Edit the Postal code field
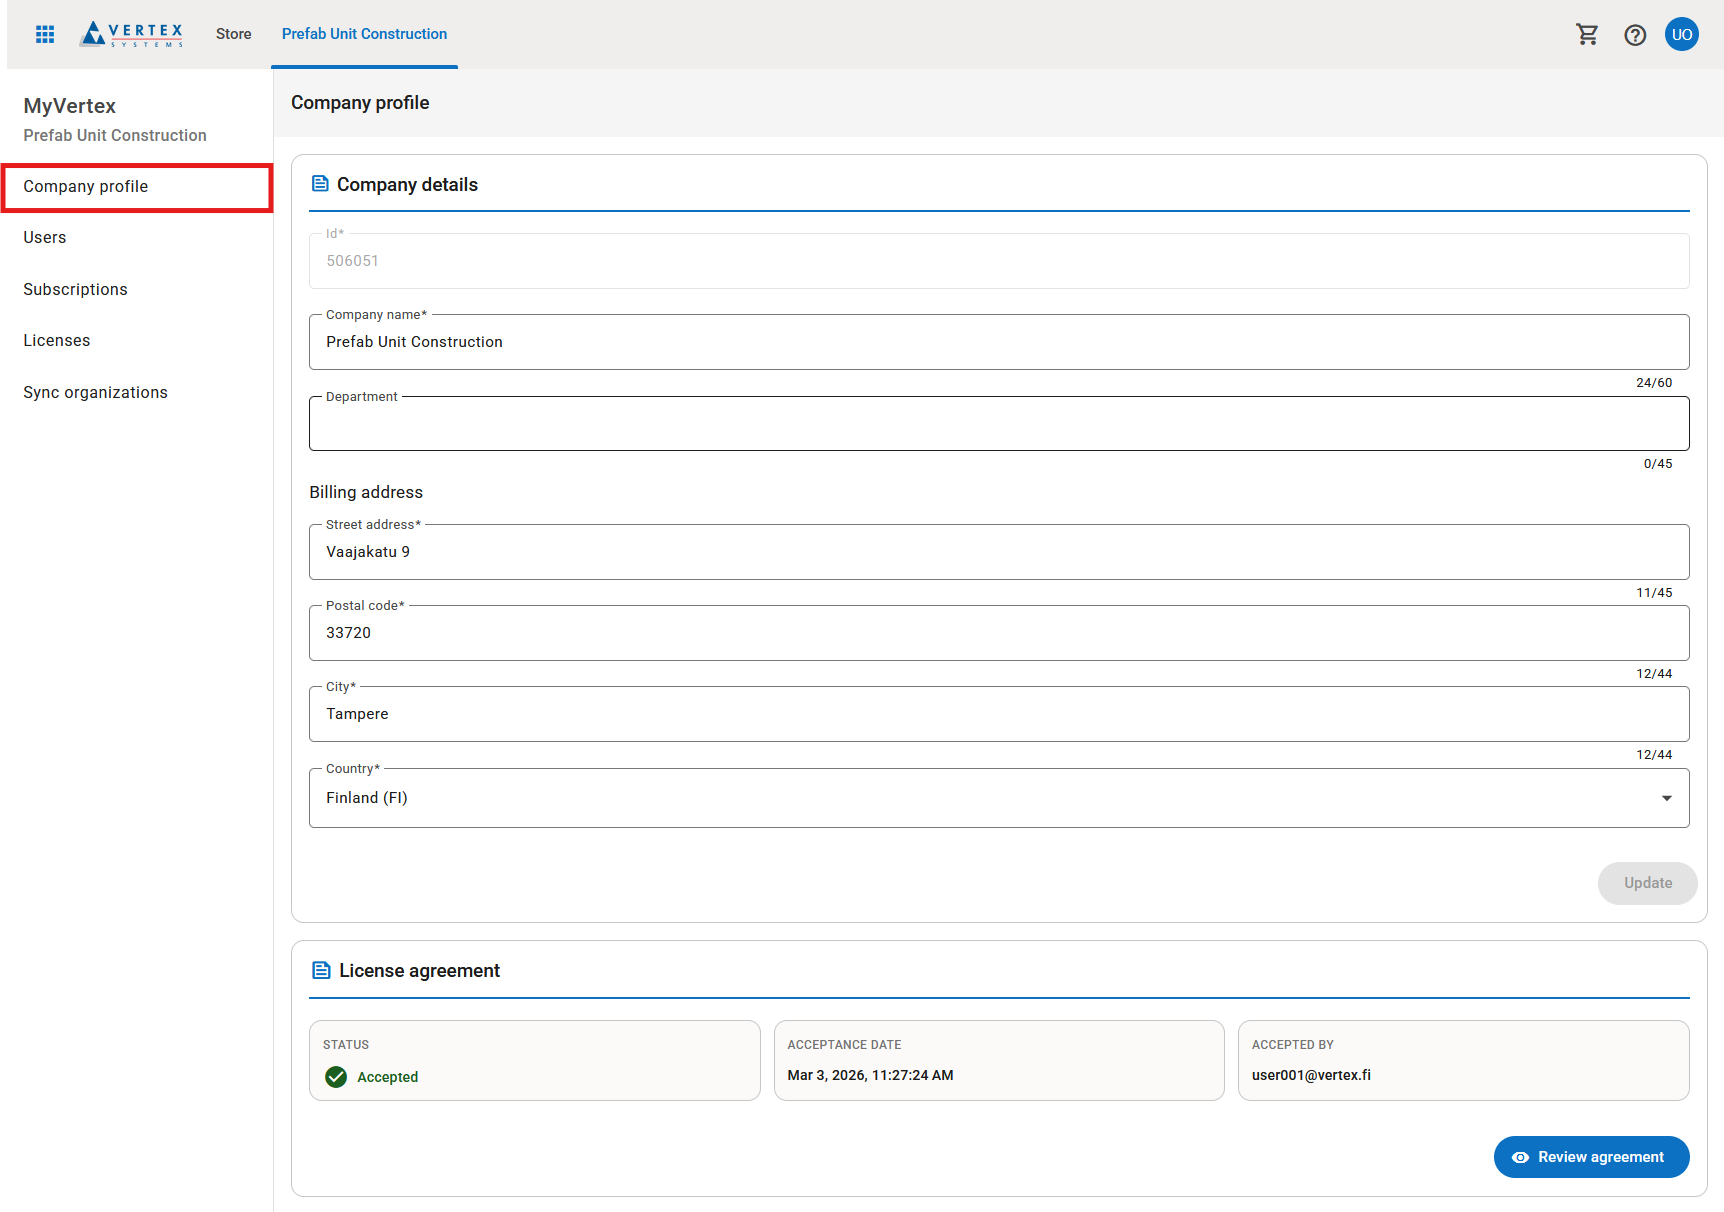This screenshot has height=1212, width=1724. [x=999, y=633]
